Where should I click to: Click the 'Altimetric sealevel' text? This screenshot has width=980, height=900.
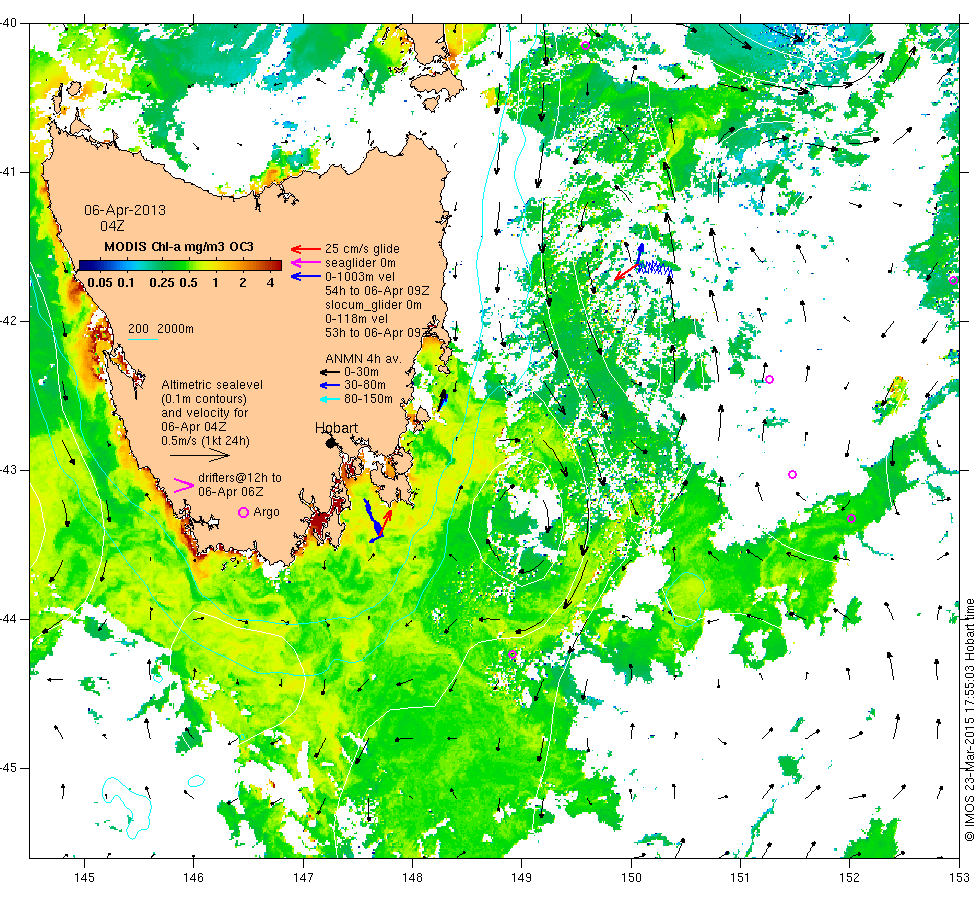pos(212,385)
